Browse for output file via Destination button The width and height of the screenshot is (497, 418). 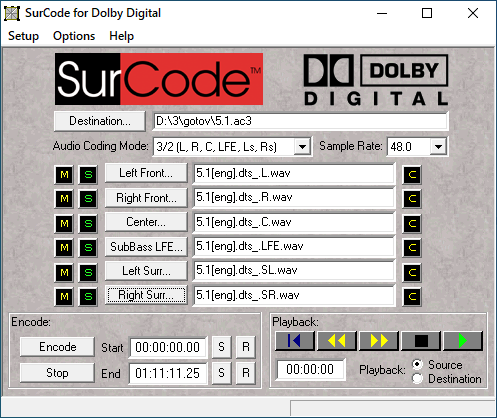pyautogui.click(x=100, y=121)
